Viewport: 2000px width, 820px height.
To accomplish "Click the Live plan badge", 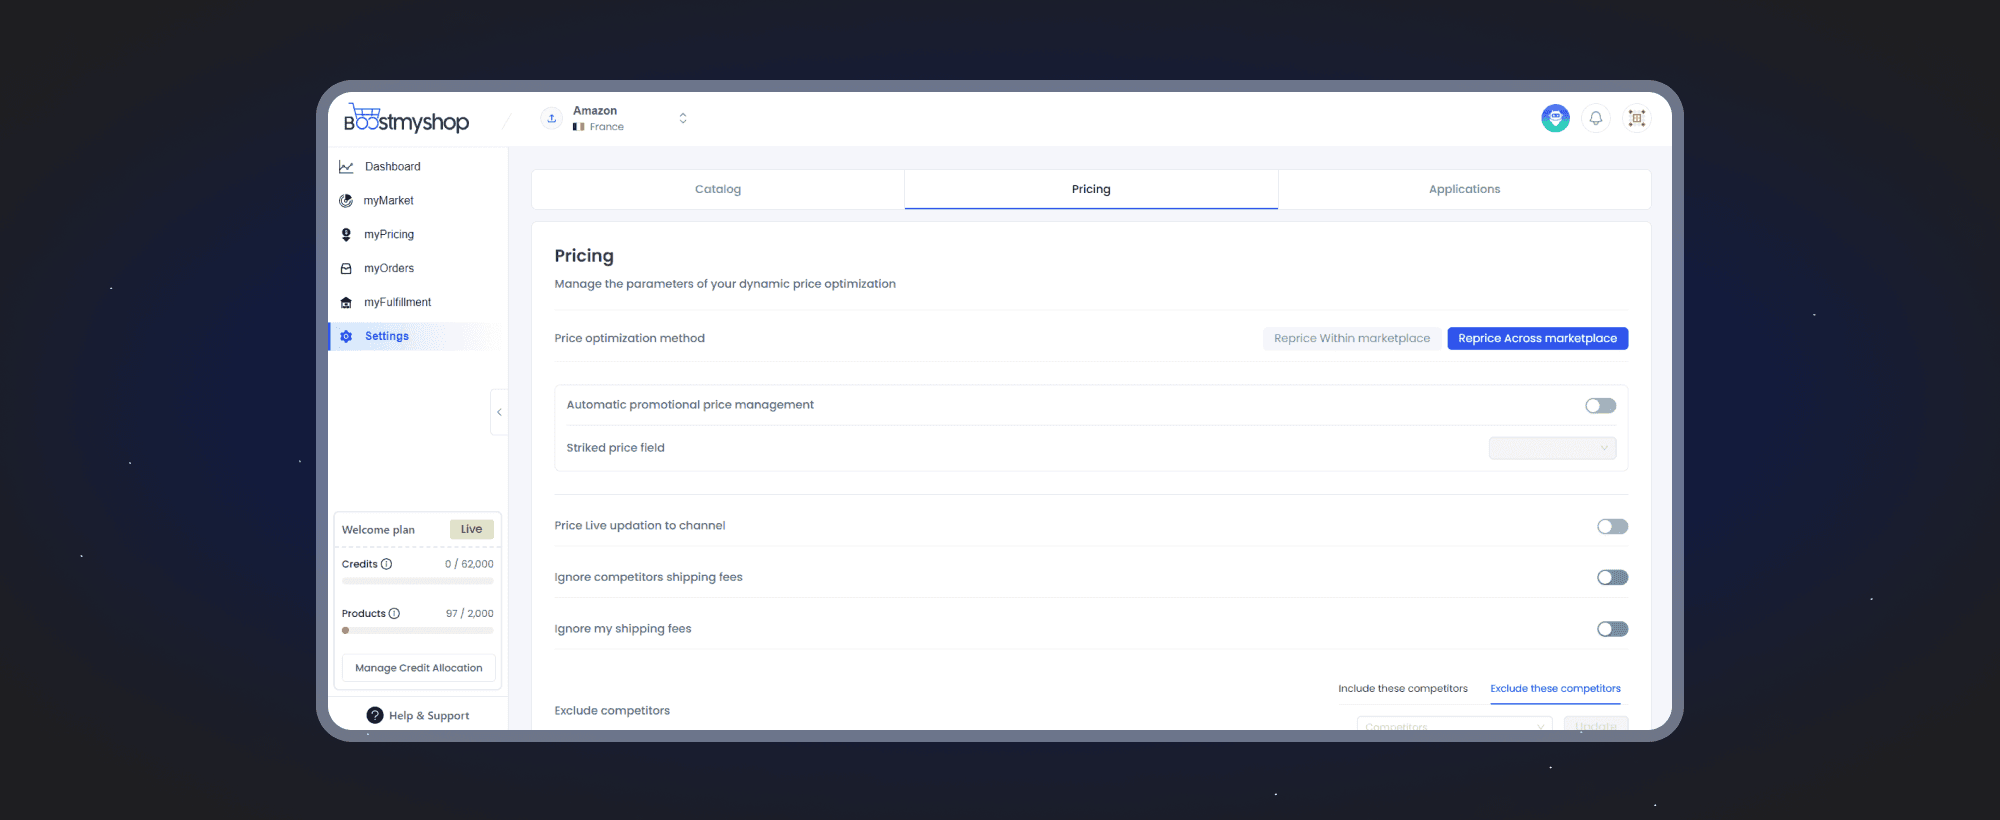I will point(471,530).
